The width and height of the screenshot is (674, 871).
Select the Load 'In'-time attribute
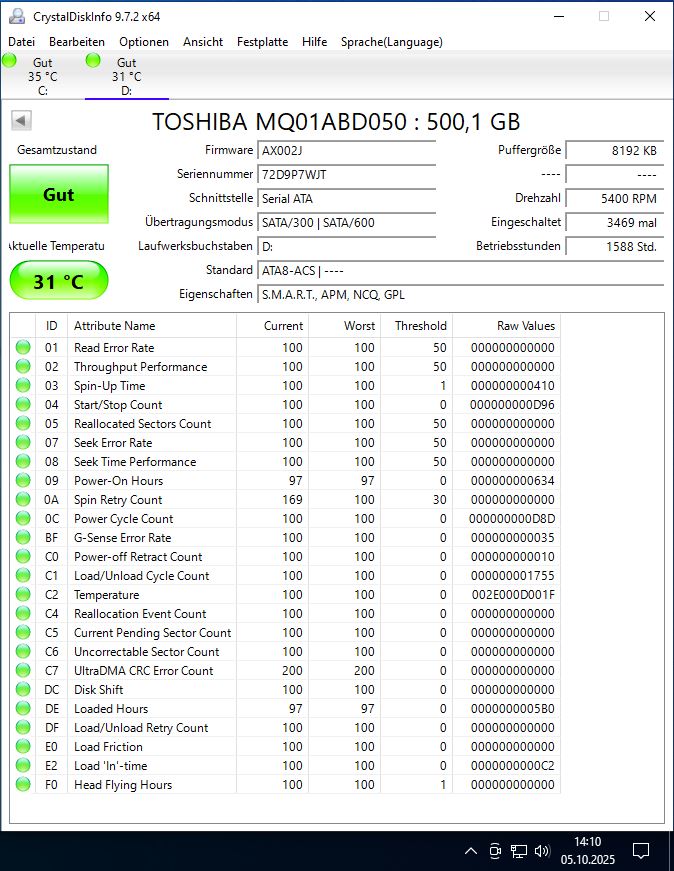tap(111, 765)
